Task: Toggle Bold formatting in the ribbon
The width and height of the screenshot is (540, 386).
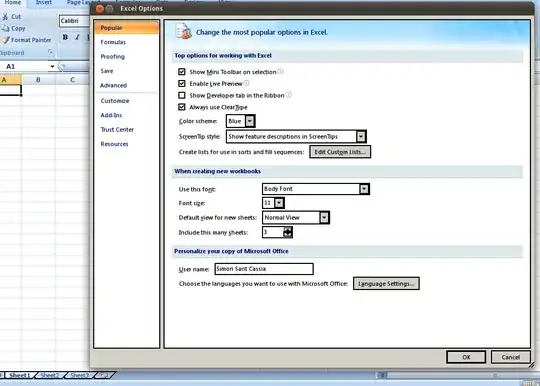Action: click(65, 37)
